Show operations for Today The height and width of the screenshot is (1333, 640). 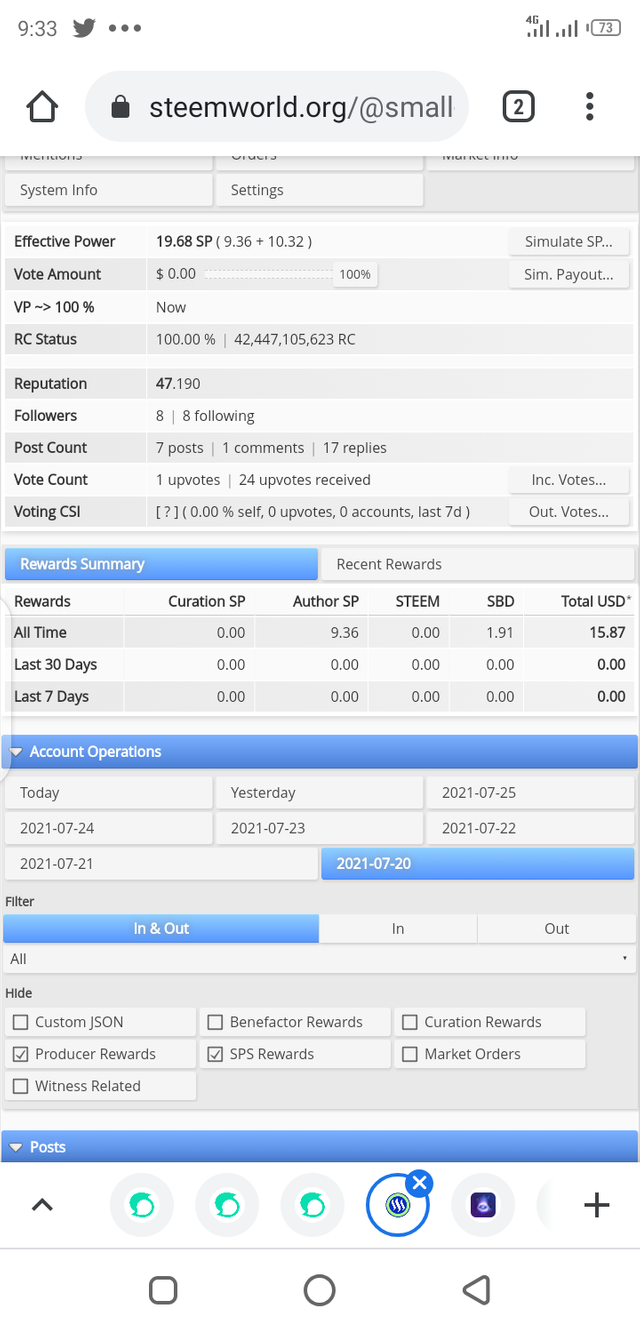109,793
